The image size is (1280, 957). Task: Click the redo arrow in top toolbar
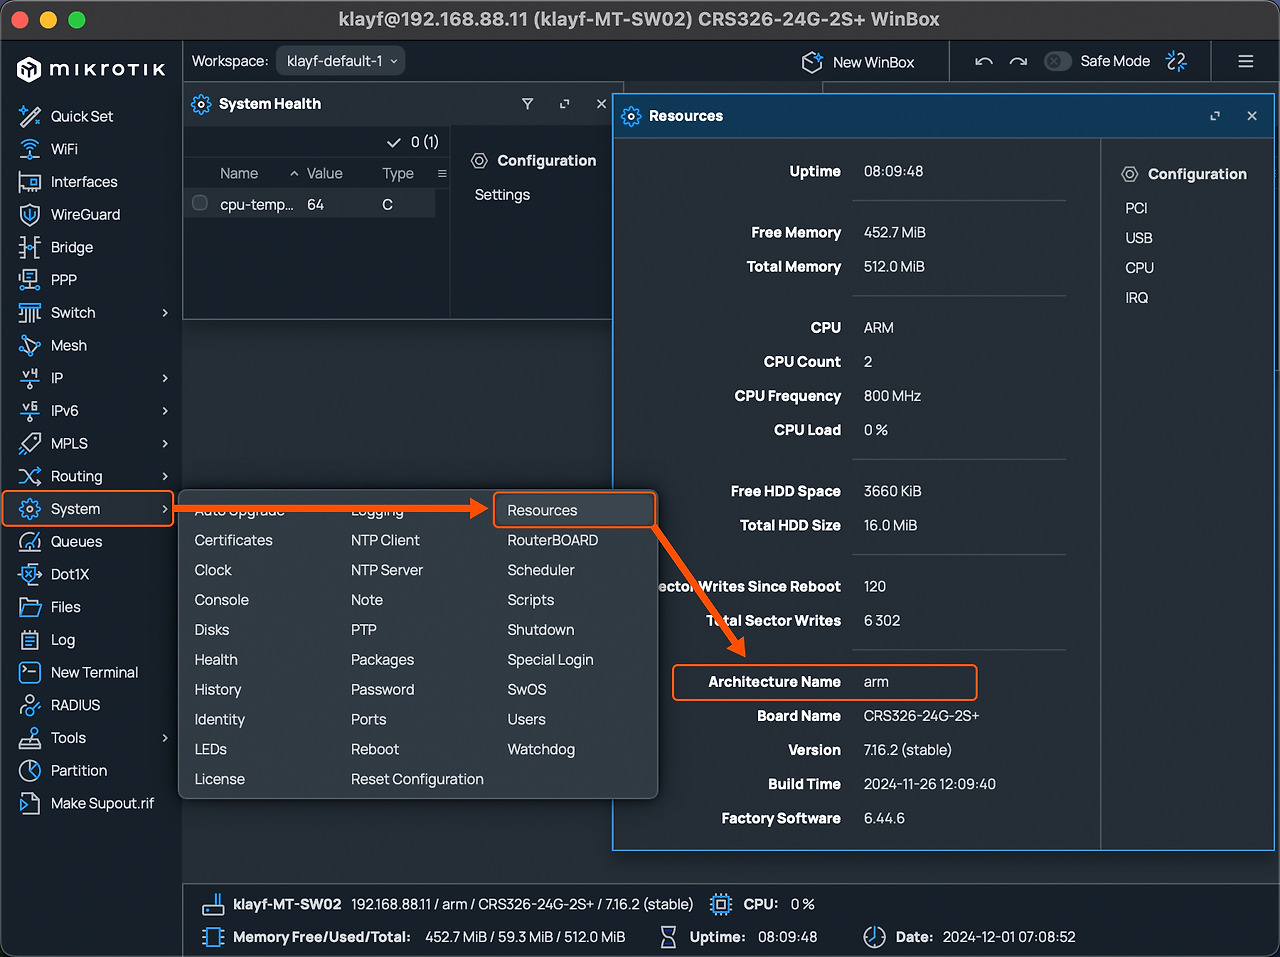click(x=1018, y=61)
